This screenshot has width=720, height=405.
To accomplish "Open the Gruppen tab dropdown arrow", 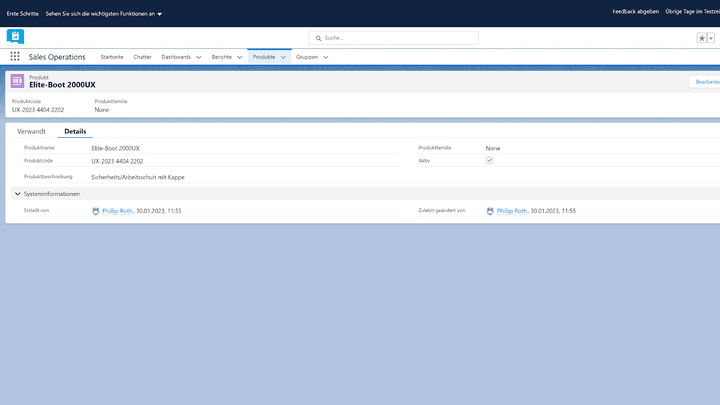I will coord(325,57).
